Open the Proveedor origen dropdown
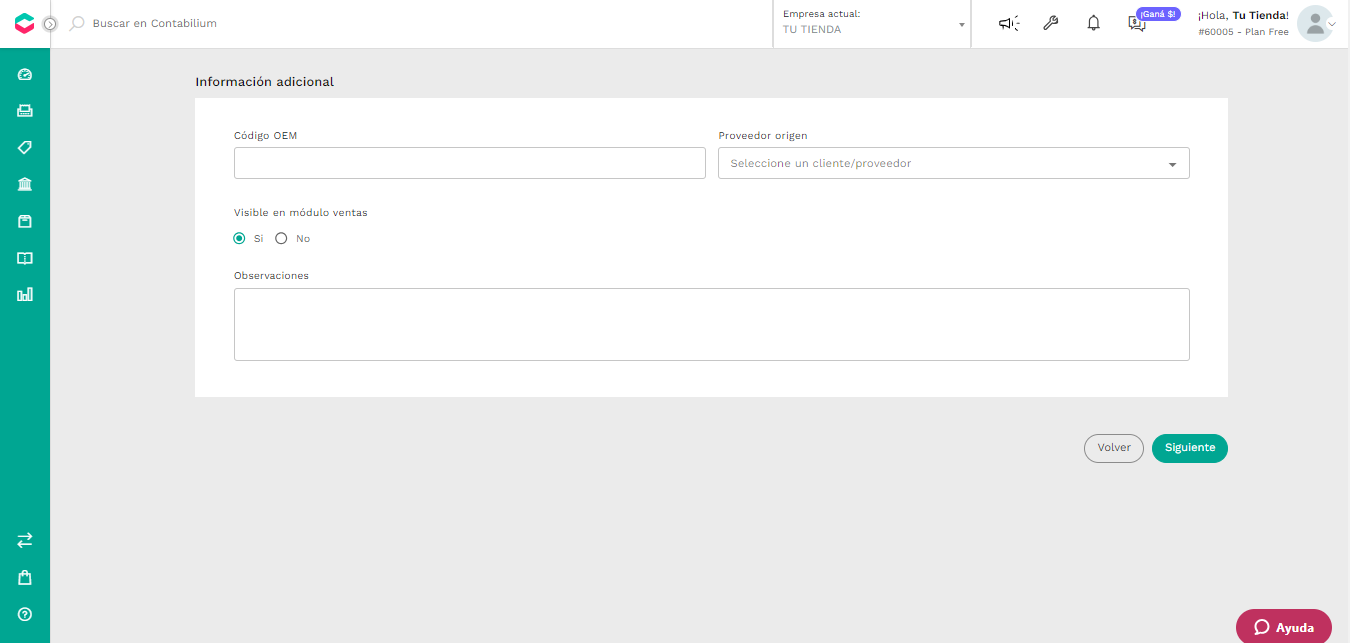This screenshot has height=643, width=1350. pos(954,163)
